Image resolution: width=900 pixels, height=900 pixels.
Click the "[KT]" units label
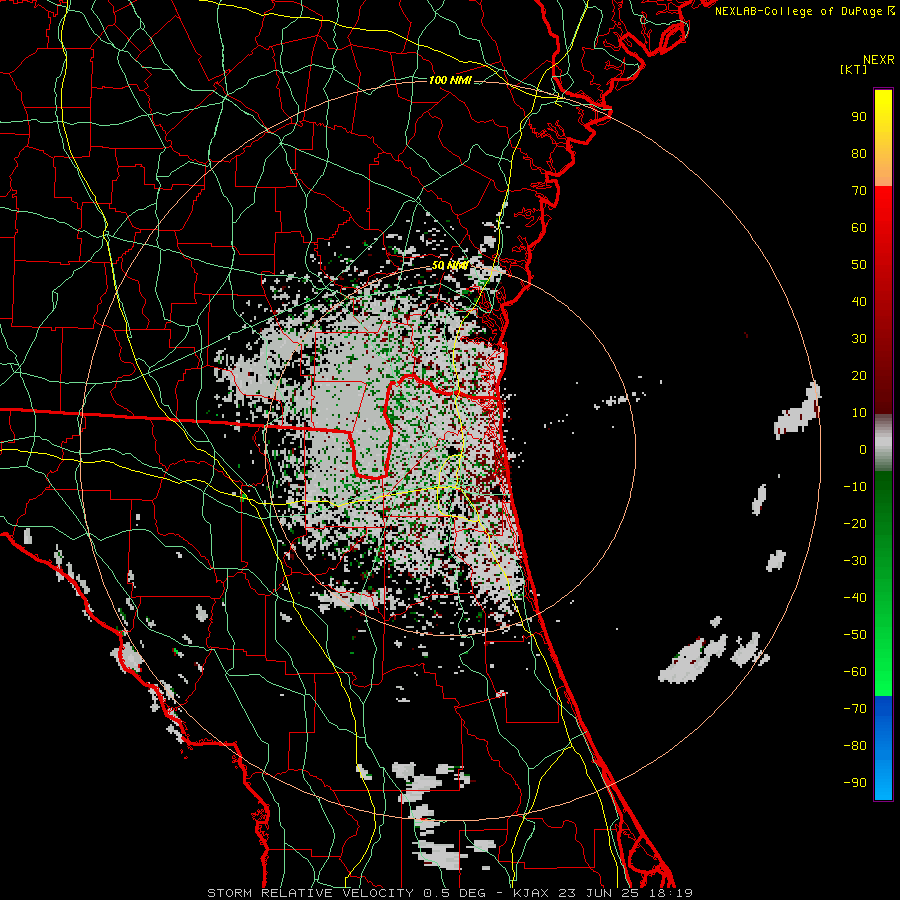click(x=854, y=69)
